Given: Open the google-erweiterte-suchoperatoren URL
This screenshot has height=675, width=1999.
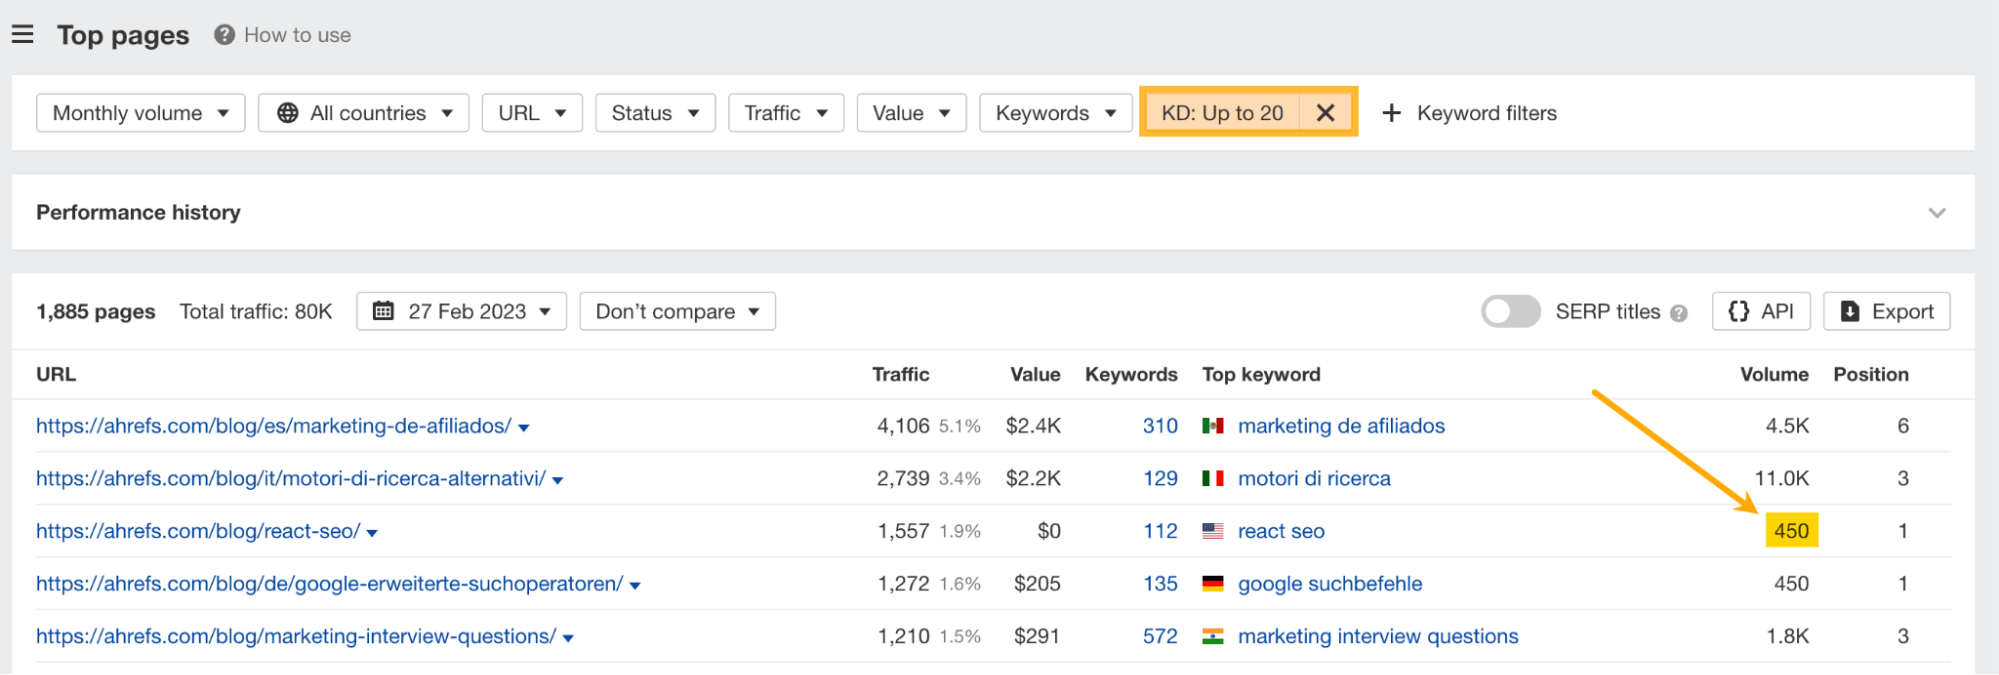Looking at the screenshot, I should coord(330,584).
